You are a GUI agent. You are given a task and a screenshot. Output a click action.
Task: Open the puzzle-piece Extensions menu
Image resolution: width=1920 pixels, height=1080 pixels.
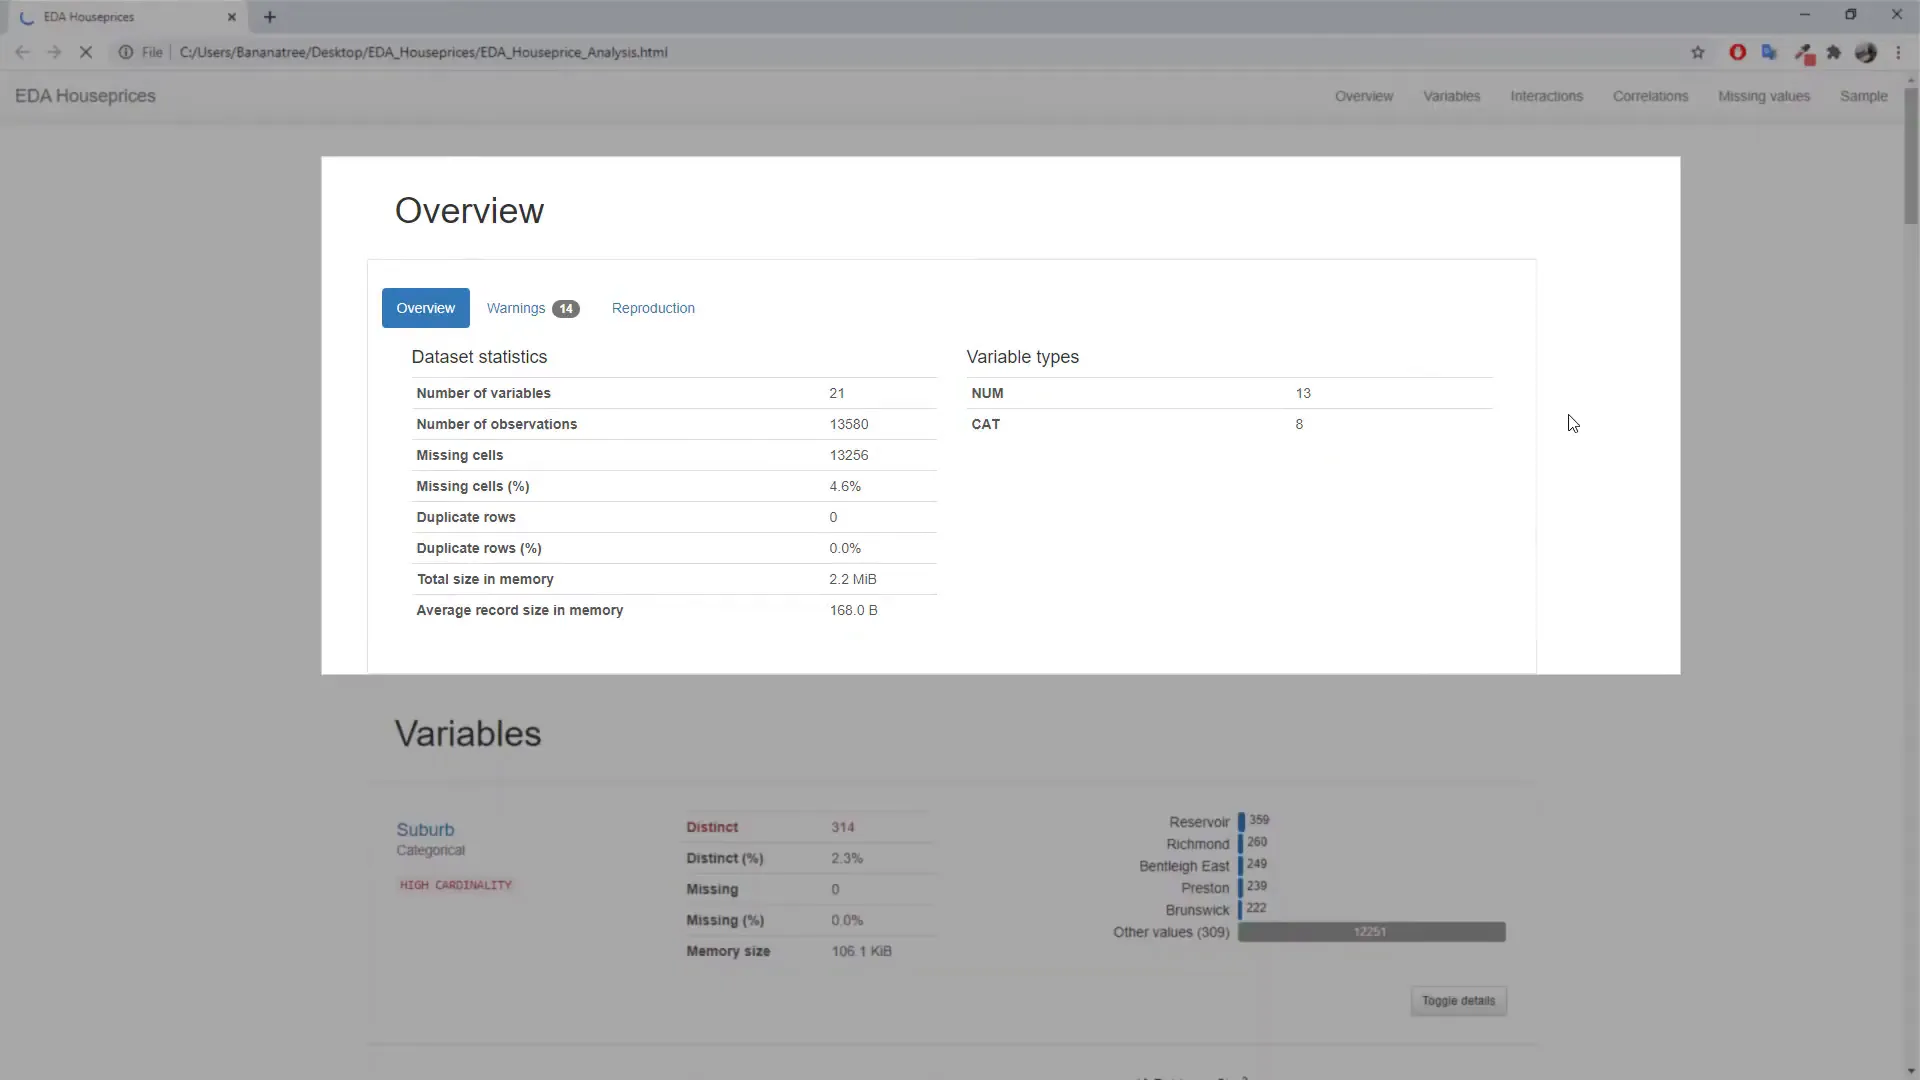click(1834, 53)
